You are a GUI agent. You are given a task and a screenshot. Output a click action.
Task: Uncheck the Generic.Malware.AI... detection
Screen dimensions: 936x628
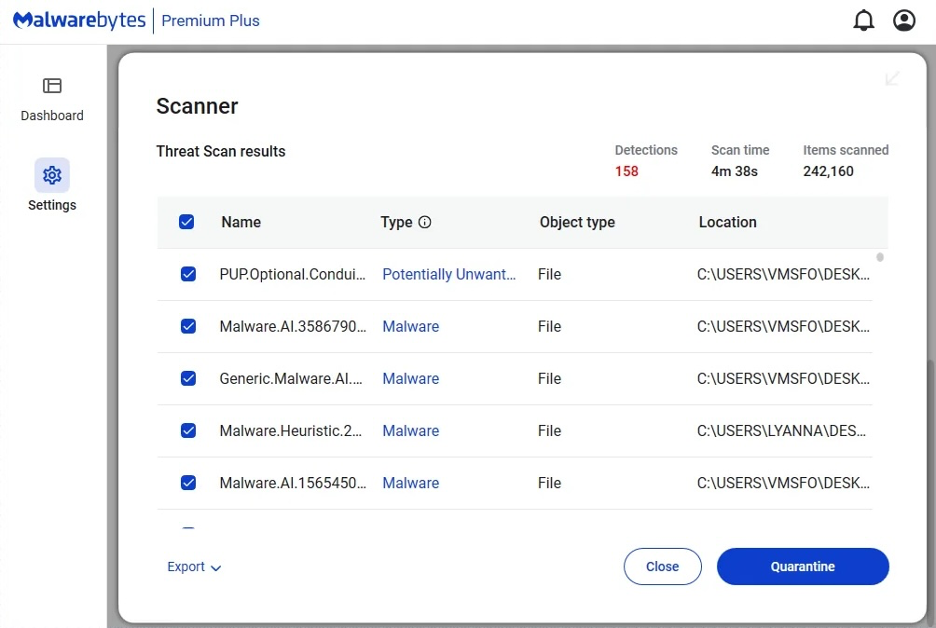coord(188,378)
